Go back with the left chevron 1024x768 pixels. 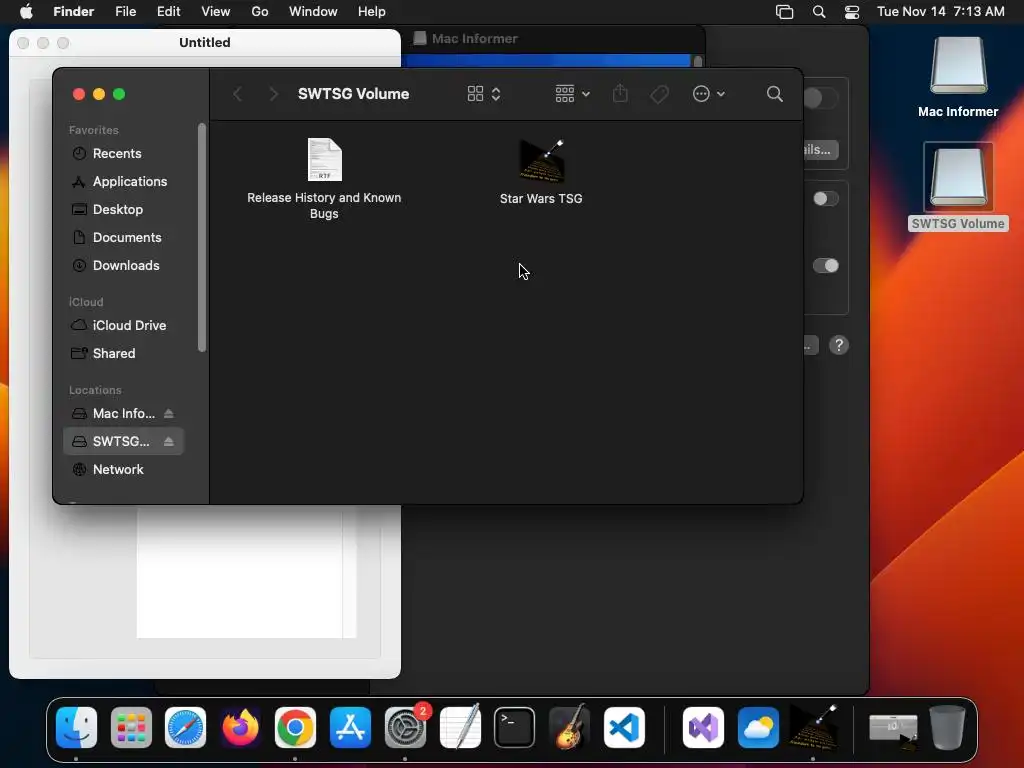(x=238, y=94)
